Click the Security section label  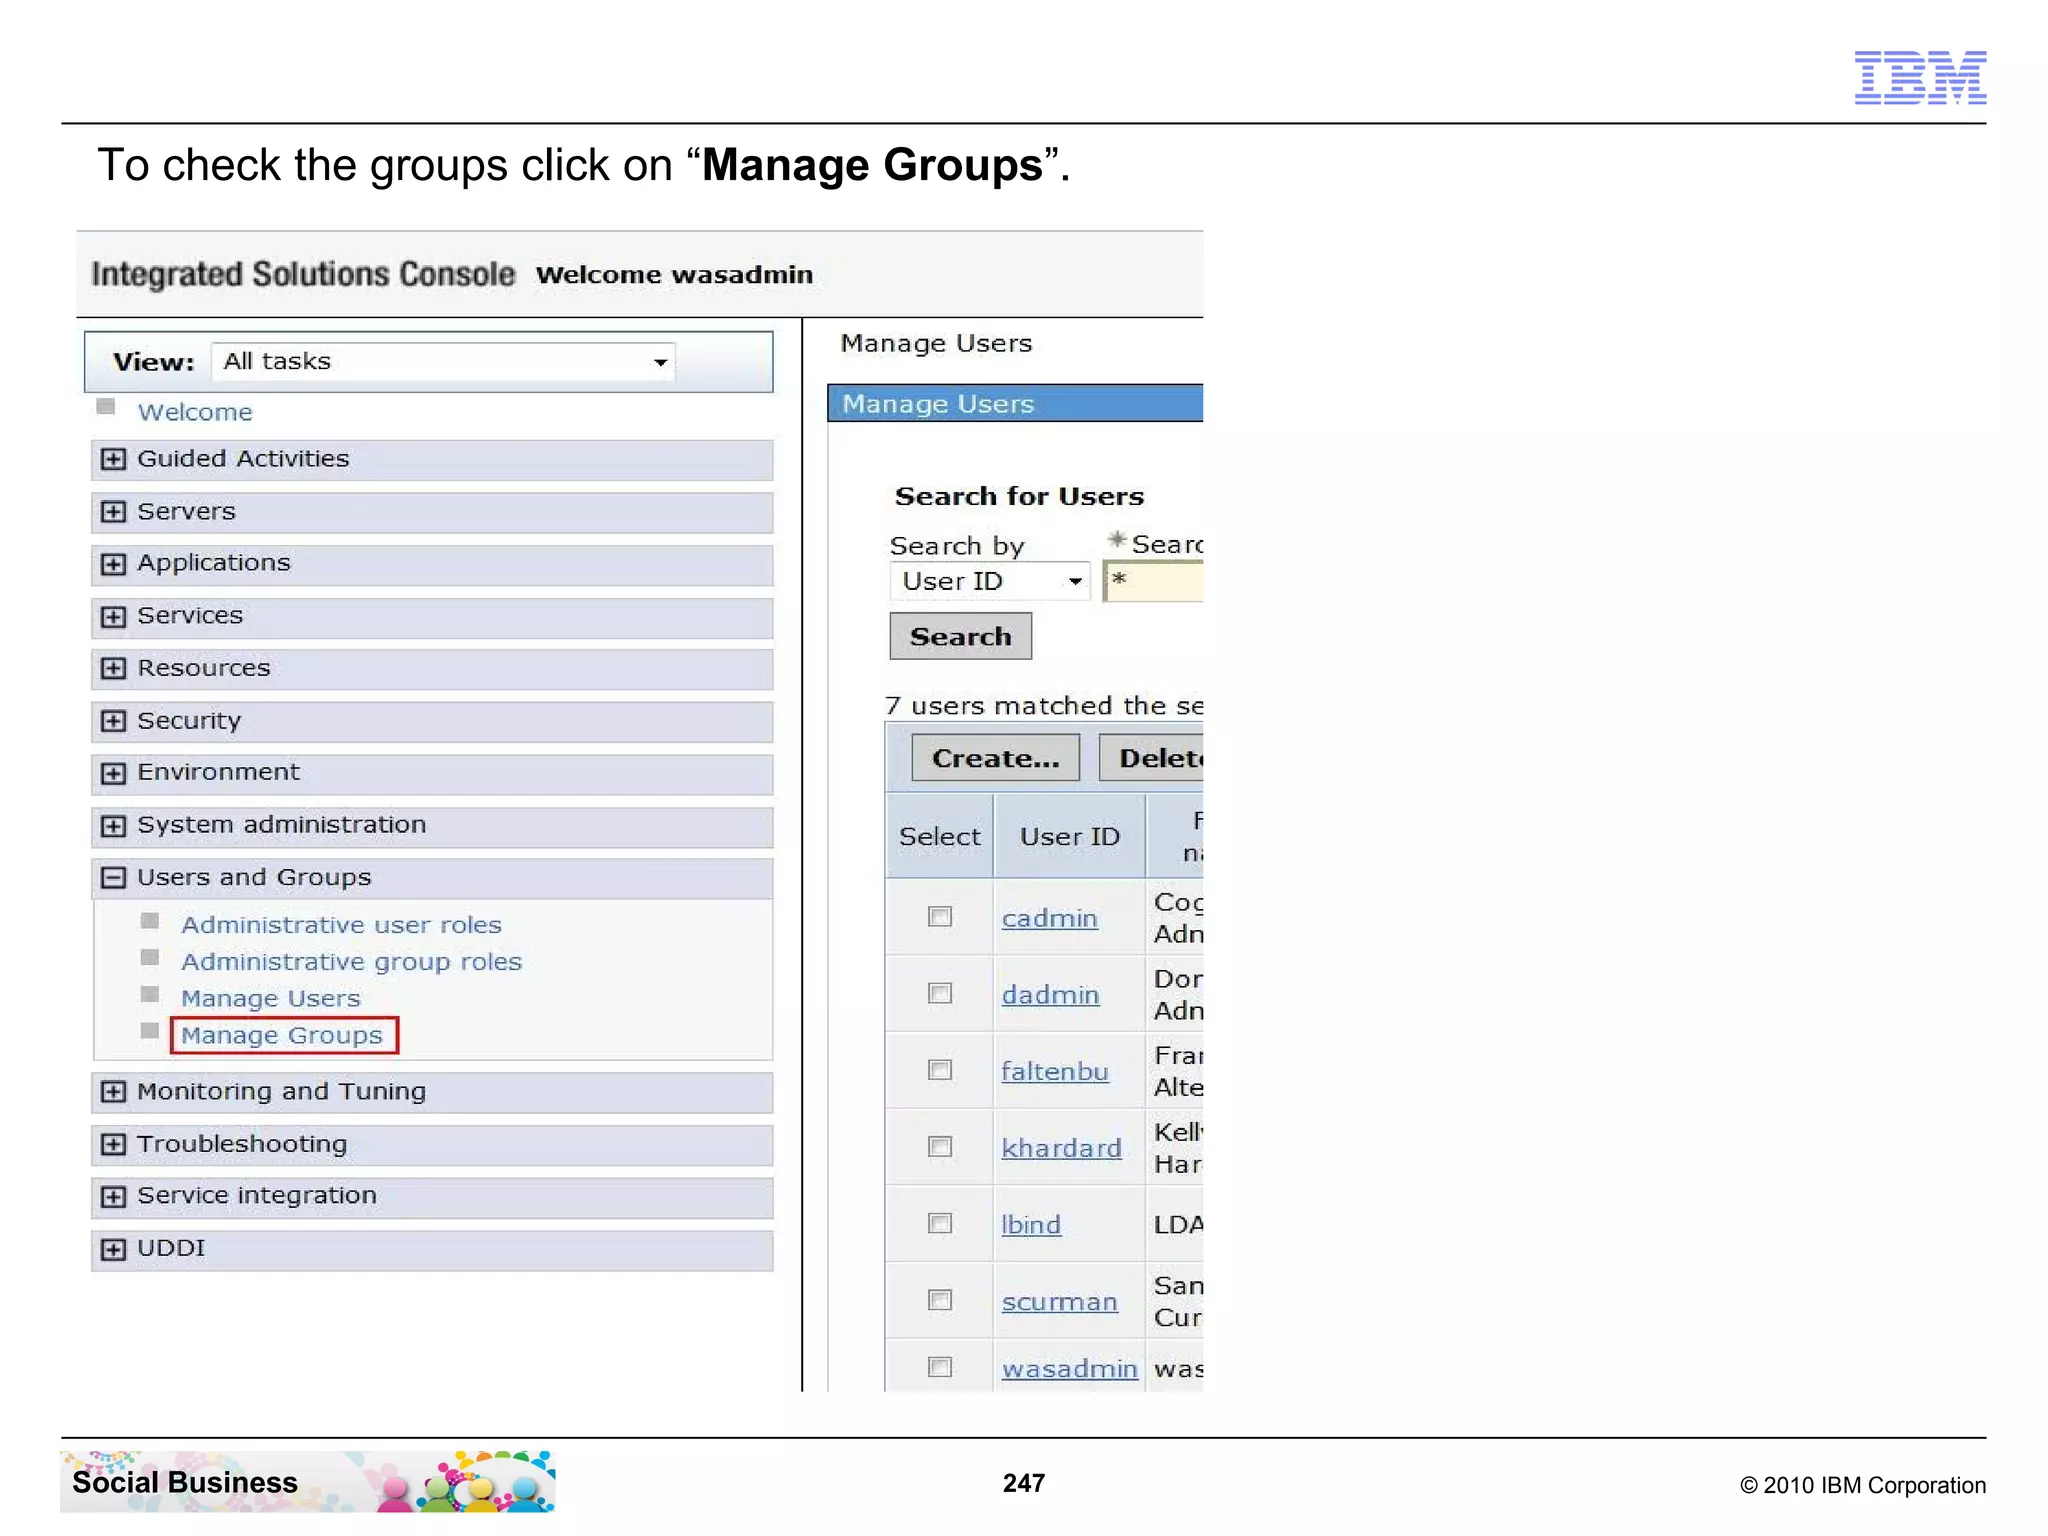pos(189,720)
